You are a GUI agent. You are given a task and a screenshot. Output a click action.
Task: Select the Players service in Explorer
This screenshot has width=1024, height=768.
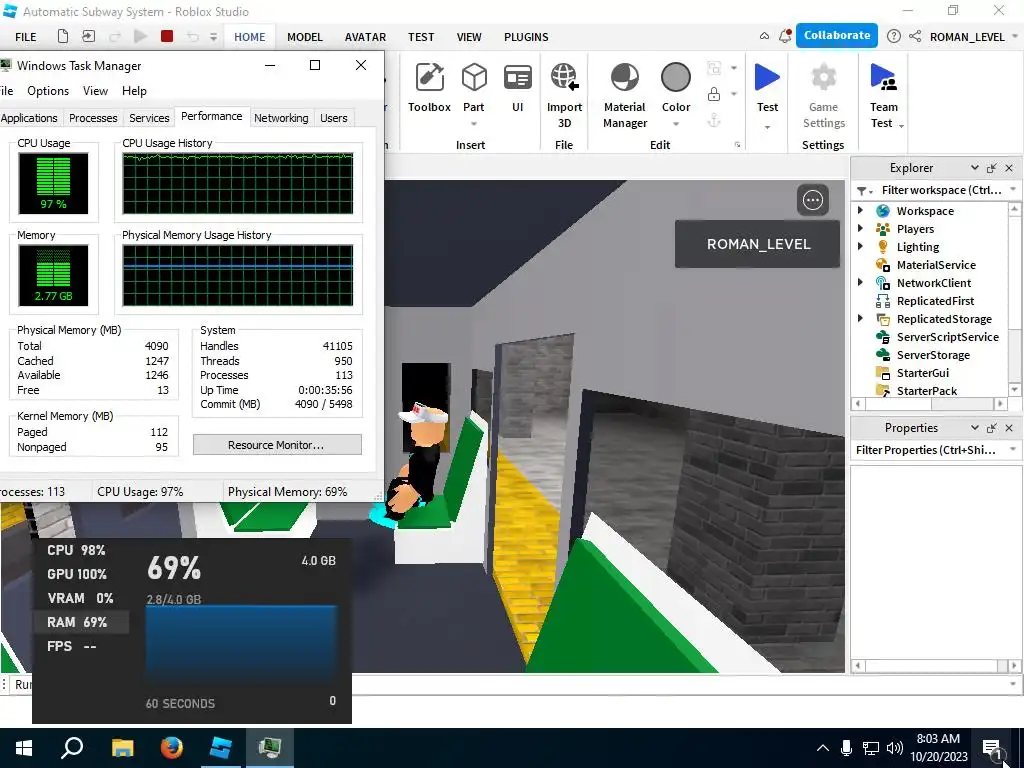[x=915, y=229]
